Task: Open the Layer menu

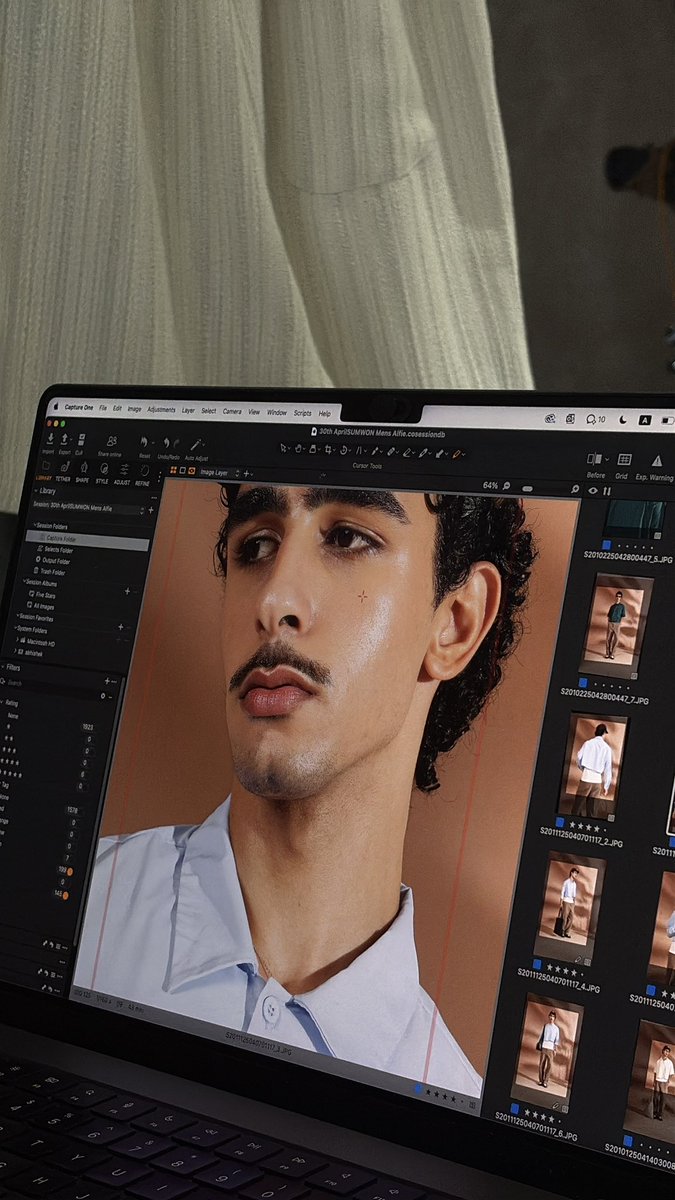Action: tap(188, 410)
